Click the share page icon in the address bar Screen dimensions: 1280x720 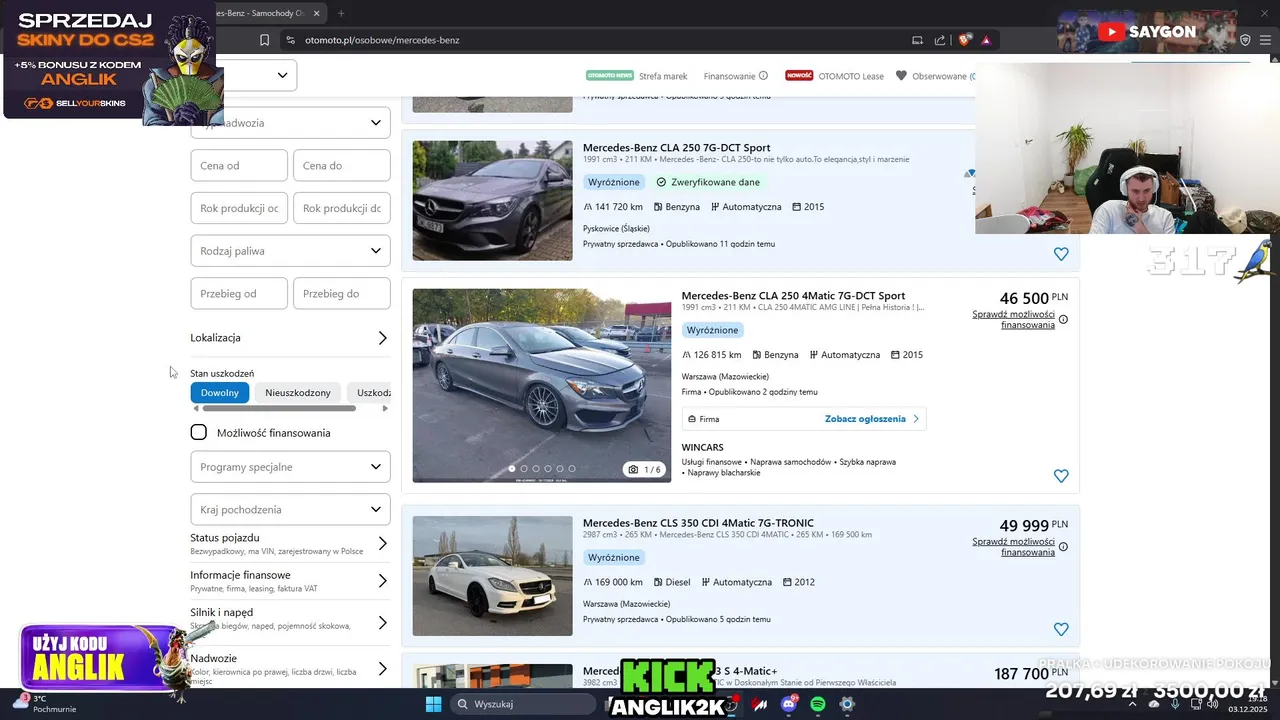(940, 40)
